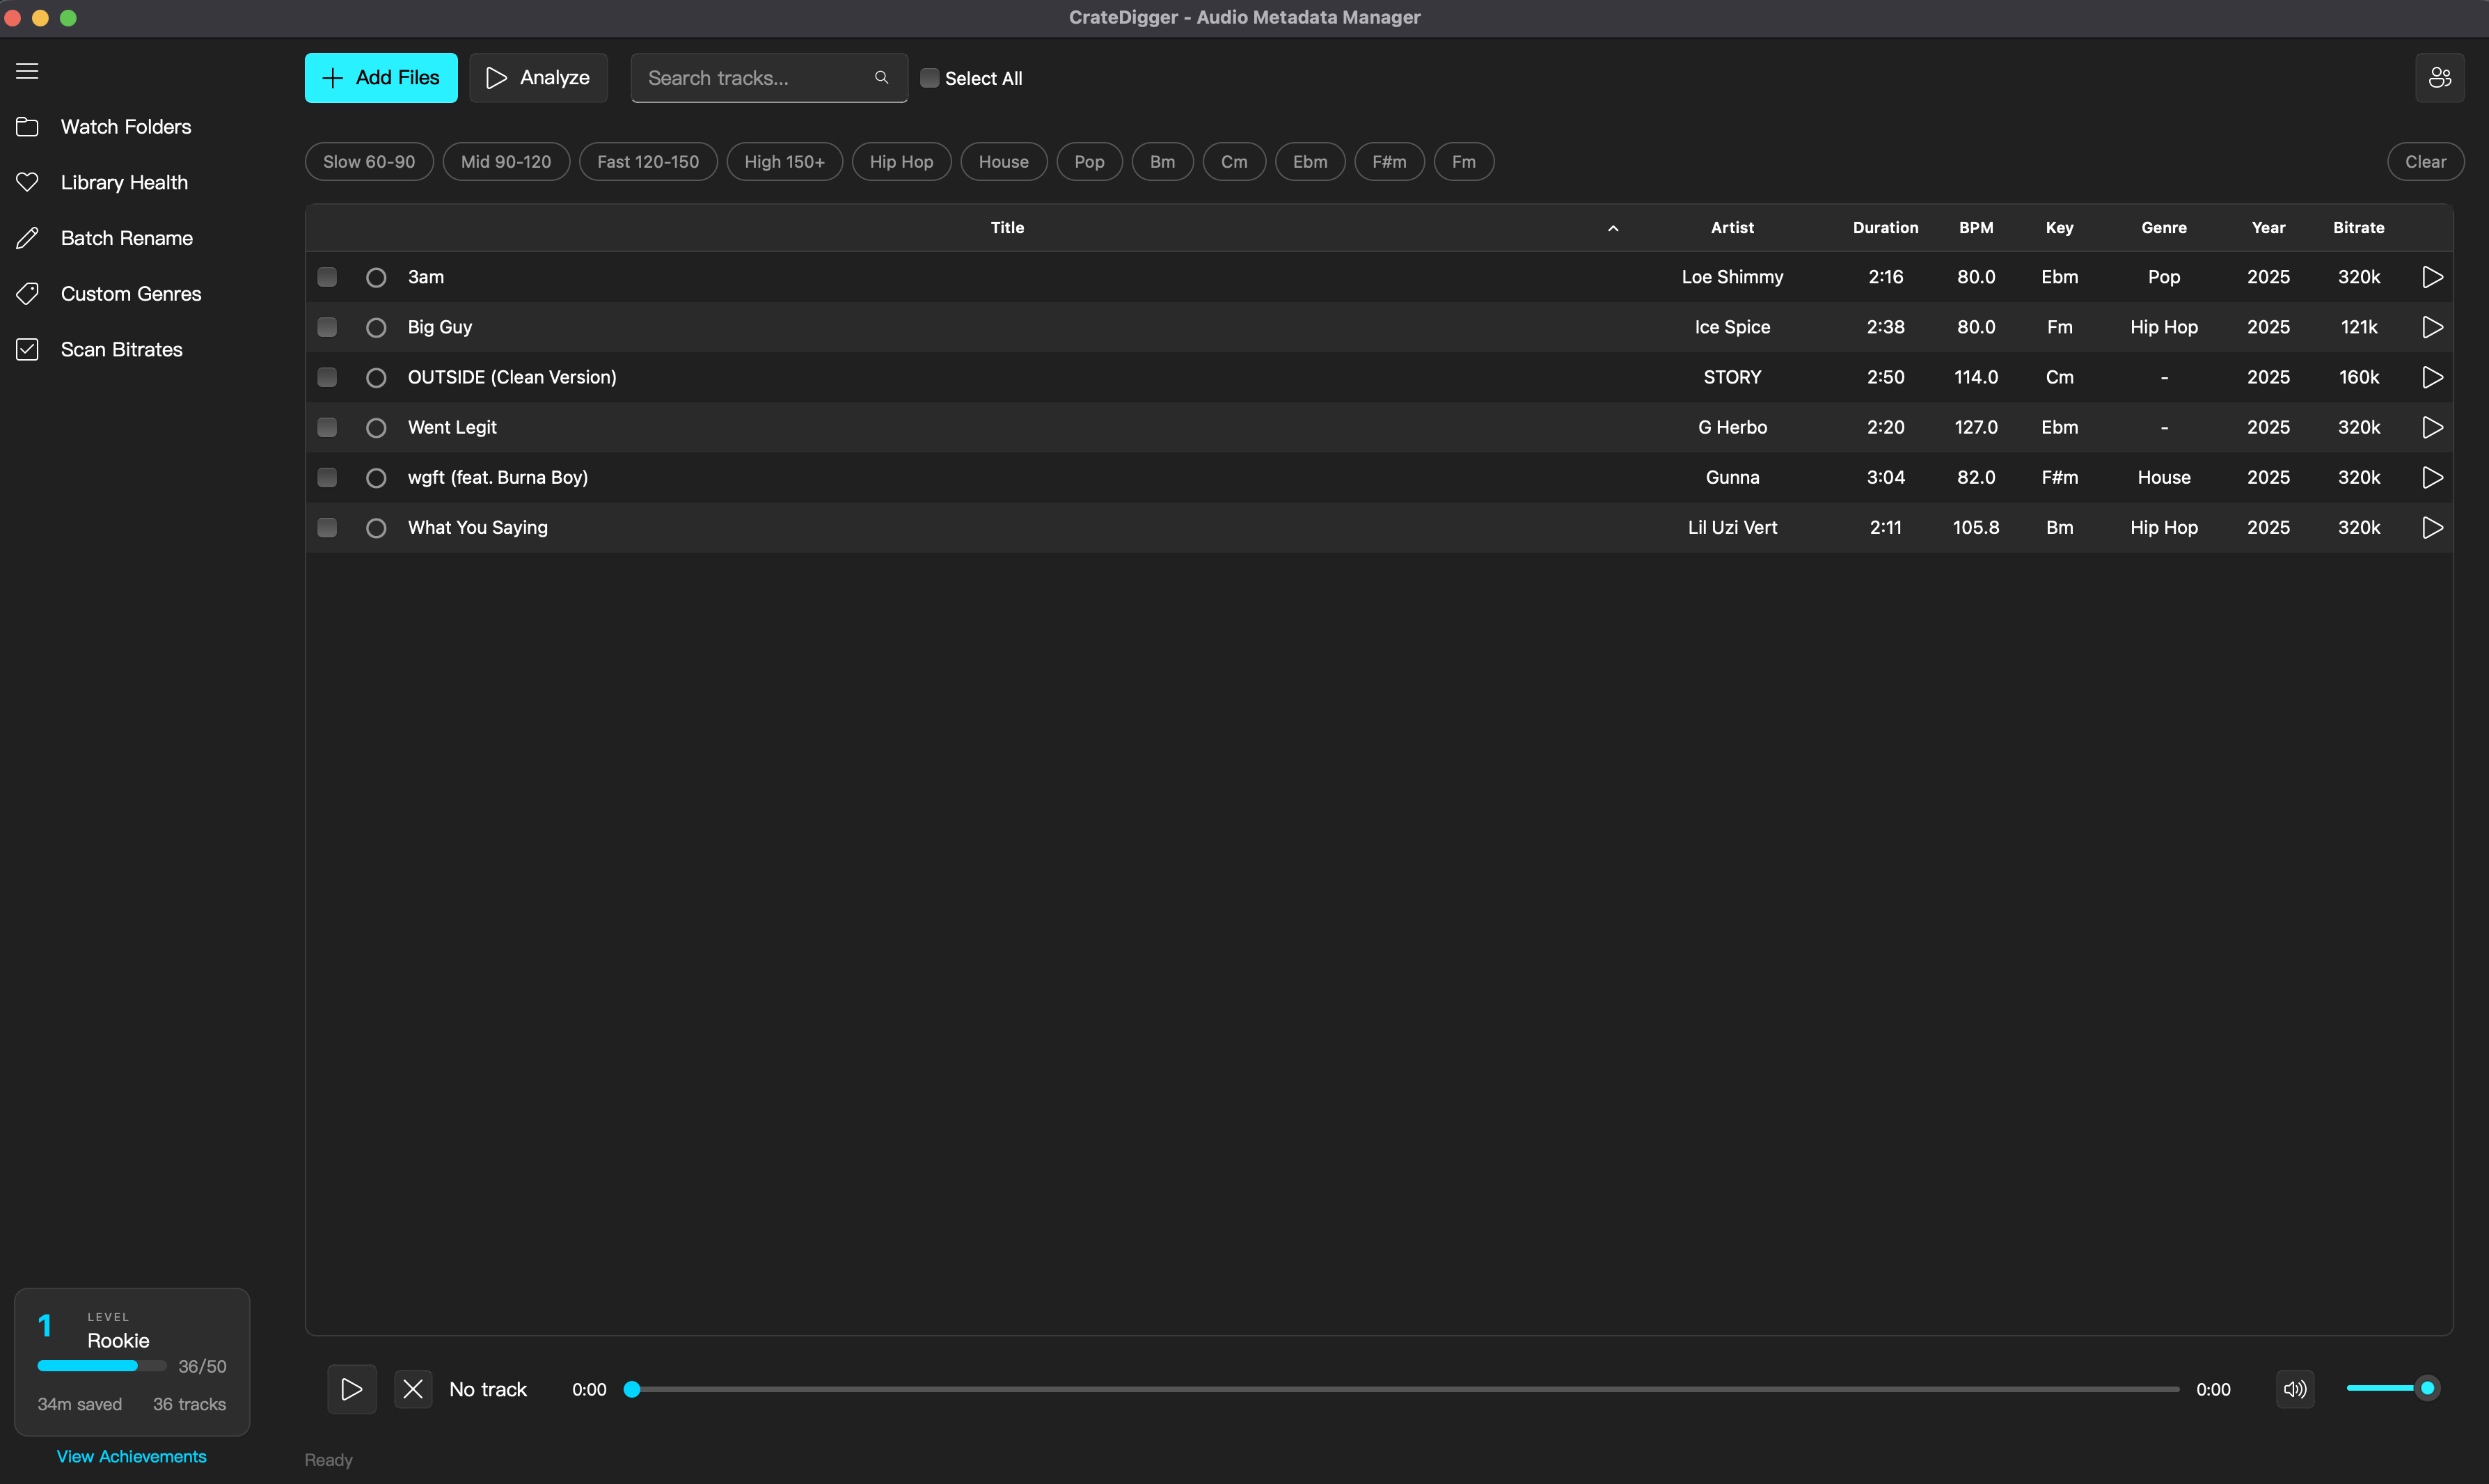Mute audio with the speaker icon
Image resolution: width=2489 pixels, height=1484 pixels.
click(2295, 1389)
